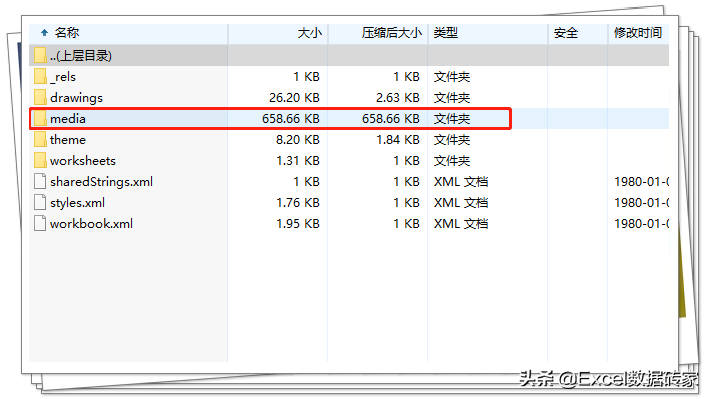Viewport: 710px width, 399px height.
Task: Click the modified date of workbook.xml
Action: (641, 224)
